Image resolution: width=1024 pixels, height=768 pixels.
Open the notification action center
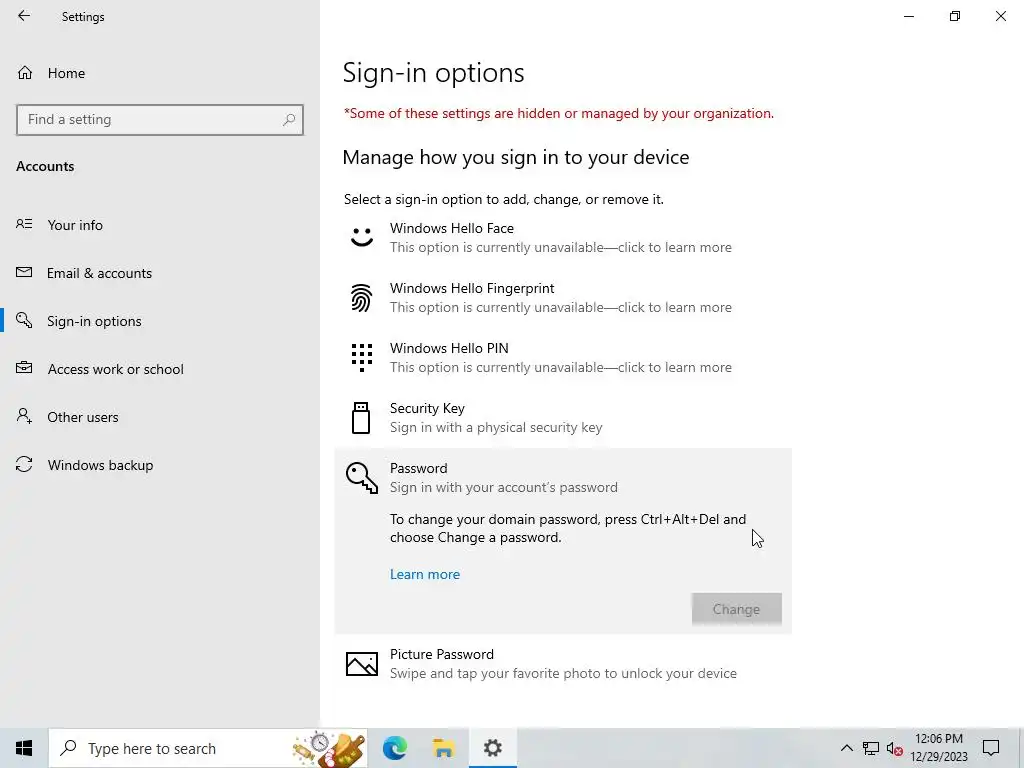991,748
